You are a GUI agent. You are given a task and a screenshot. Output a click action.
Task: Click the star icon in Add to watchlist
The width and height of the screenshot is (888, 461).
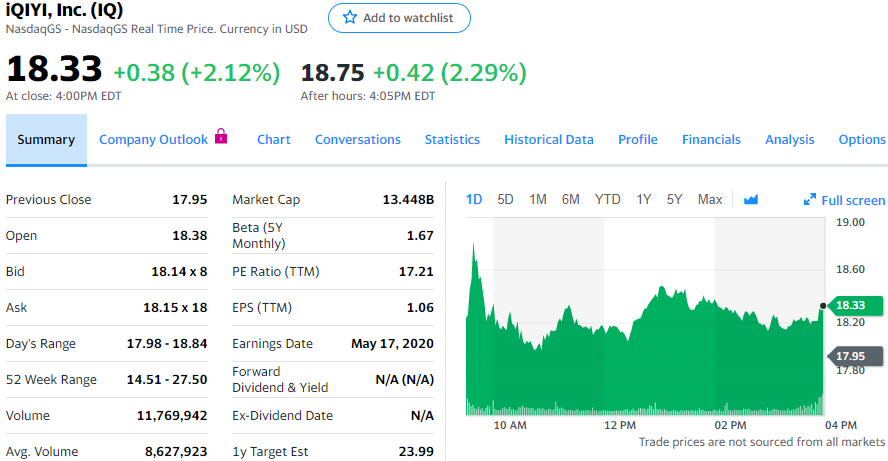click(x=350, y=18)
